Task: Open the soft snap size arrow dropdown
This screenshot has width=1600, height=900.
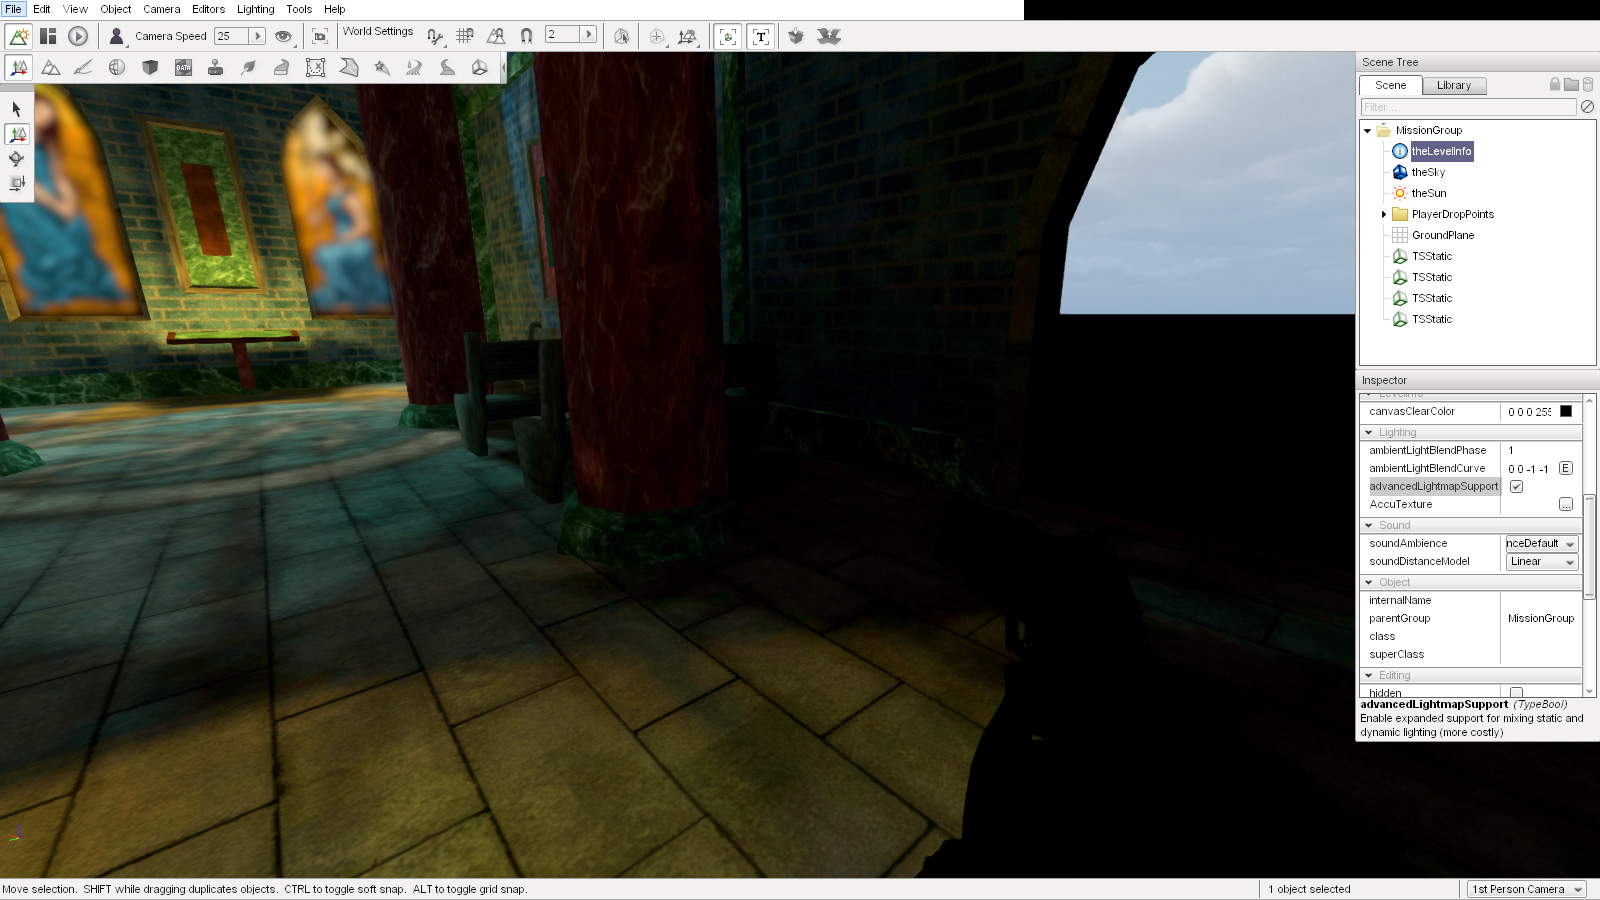Action: pos(588,34)
